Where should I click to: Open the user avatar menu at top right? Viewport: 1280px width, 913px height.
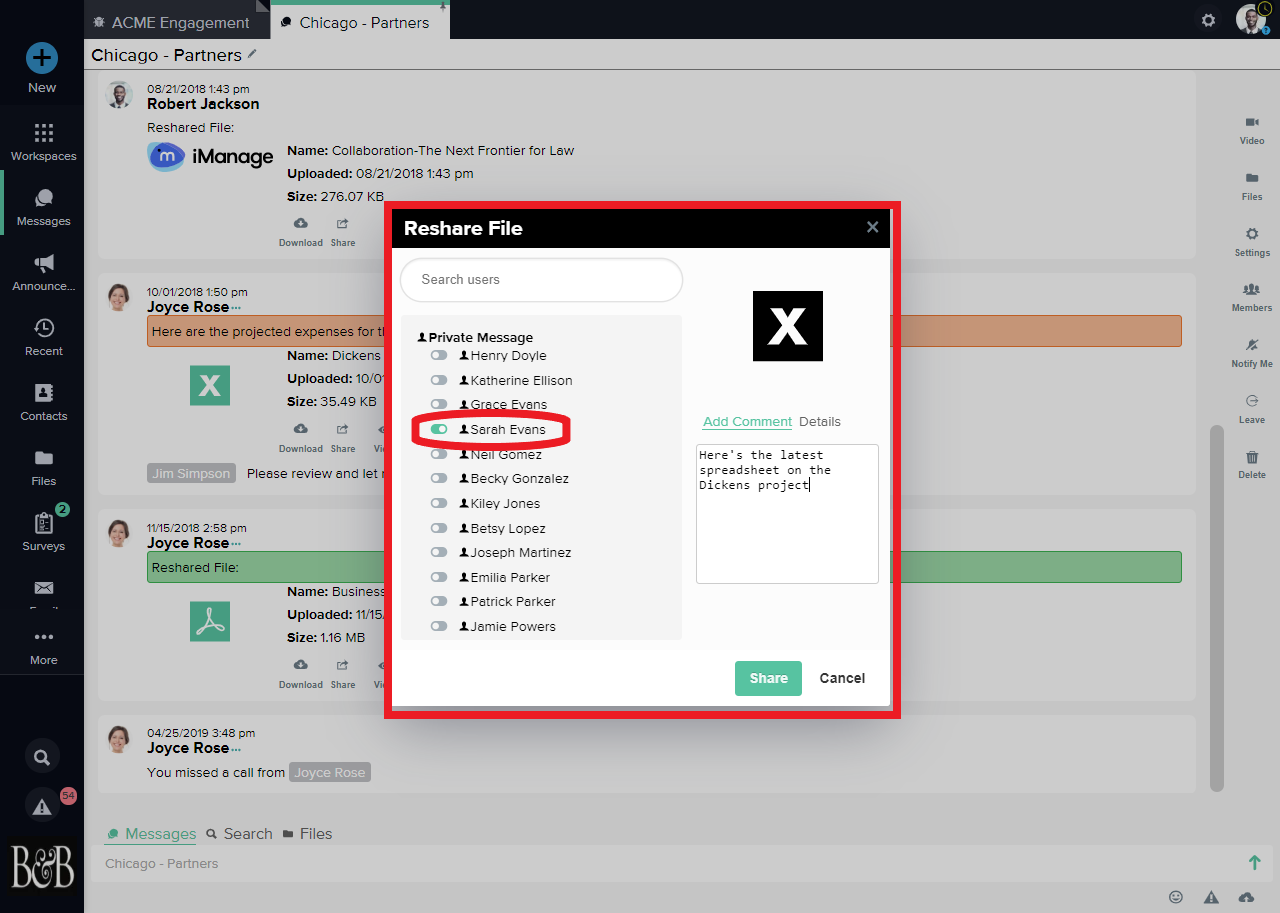[x=1250, y=19]
